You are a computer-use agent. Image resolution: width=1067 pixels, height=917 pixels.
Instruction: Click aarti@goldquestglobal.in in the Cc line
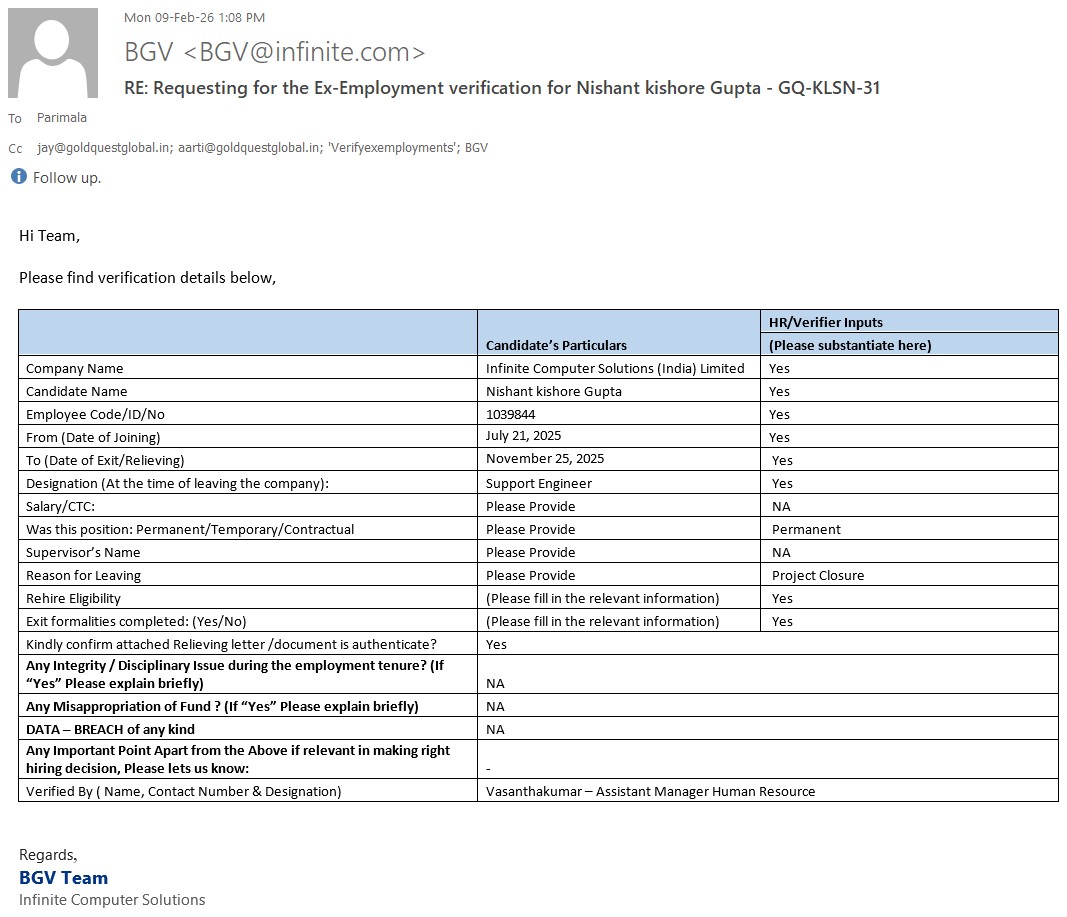(x=249, y=148)
